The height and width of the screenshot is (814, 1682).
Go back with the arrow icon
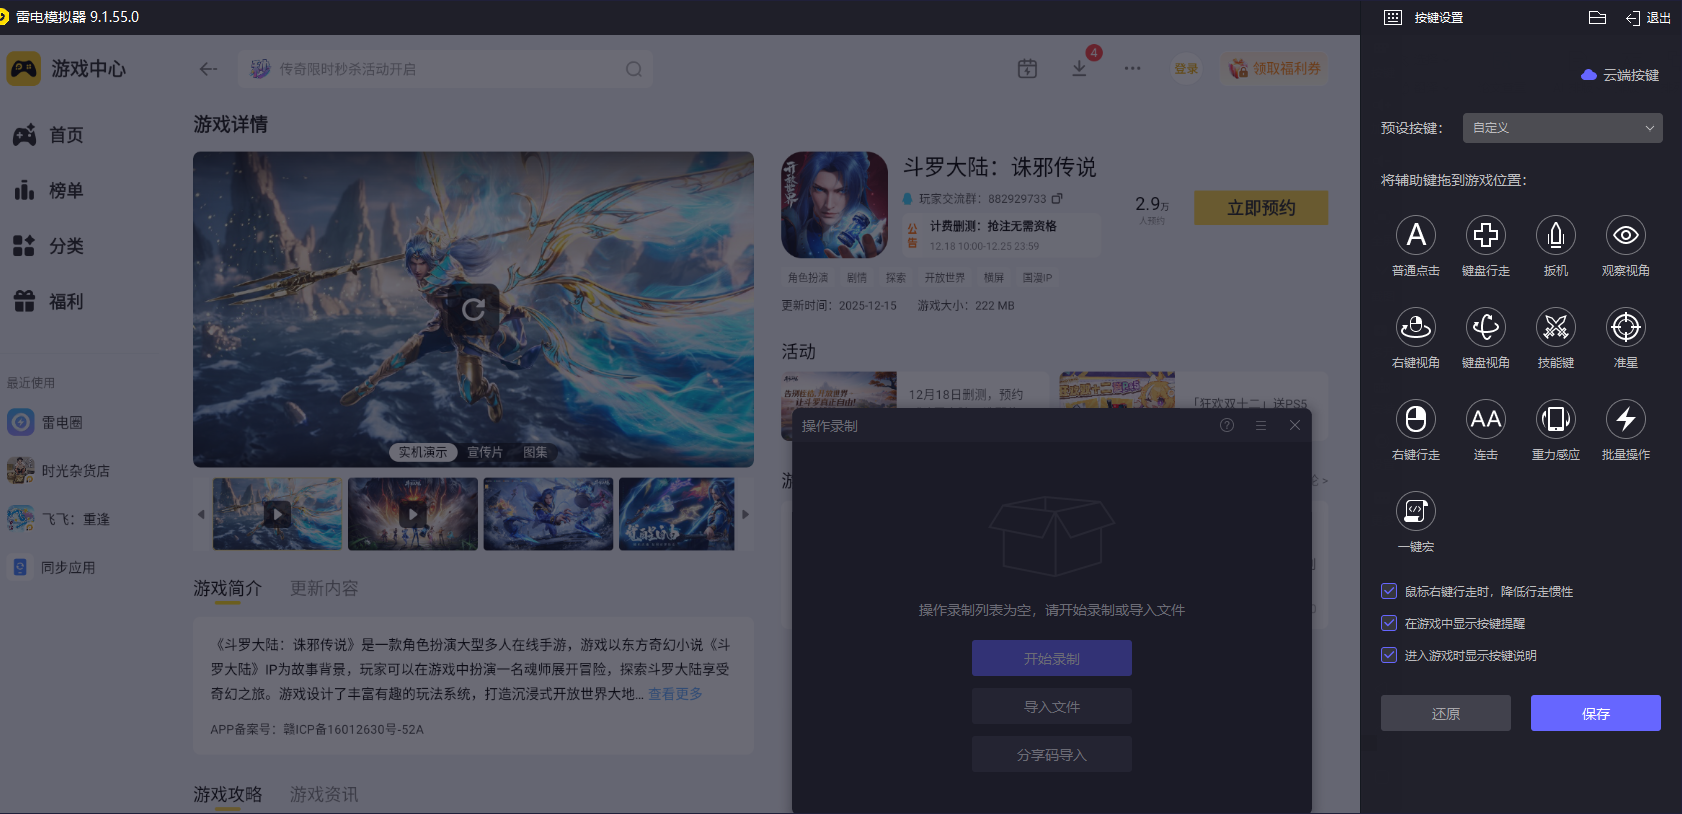(x=208, y=69)
